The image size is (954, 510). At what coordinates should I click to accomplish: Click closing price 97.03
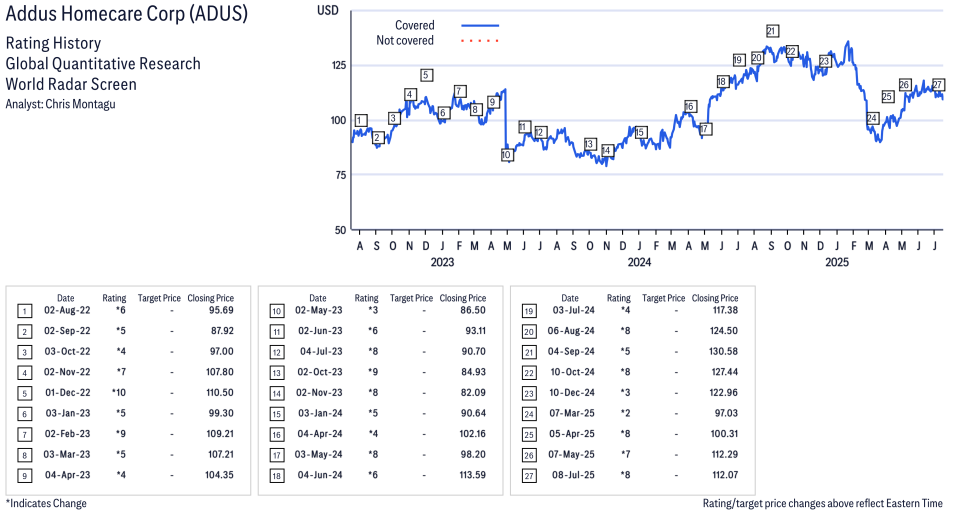(726, 414)
